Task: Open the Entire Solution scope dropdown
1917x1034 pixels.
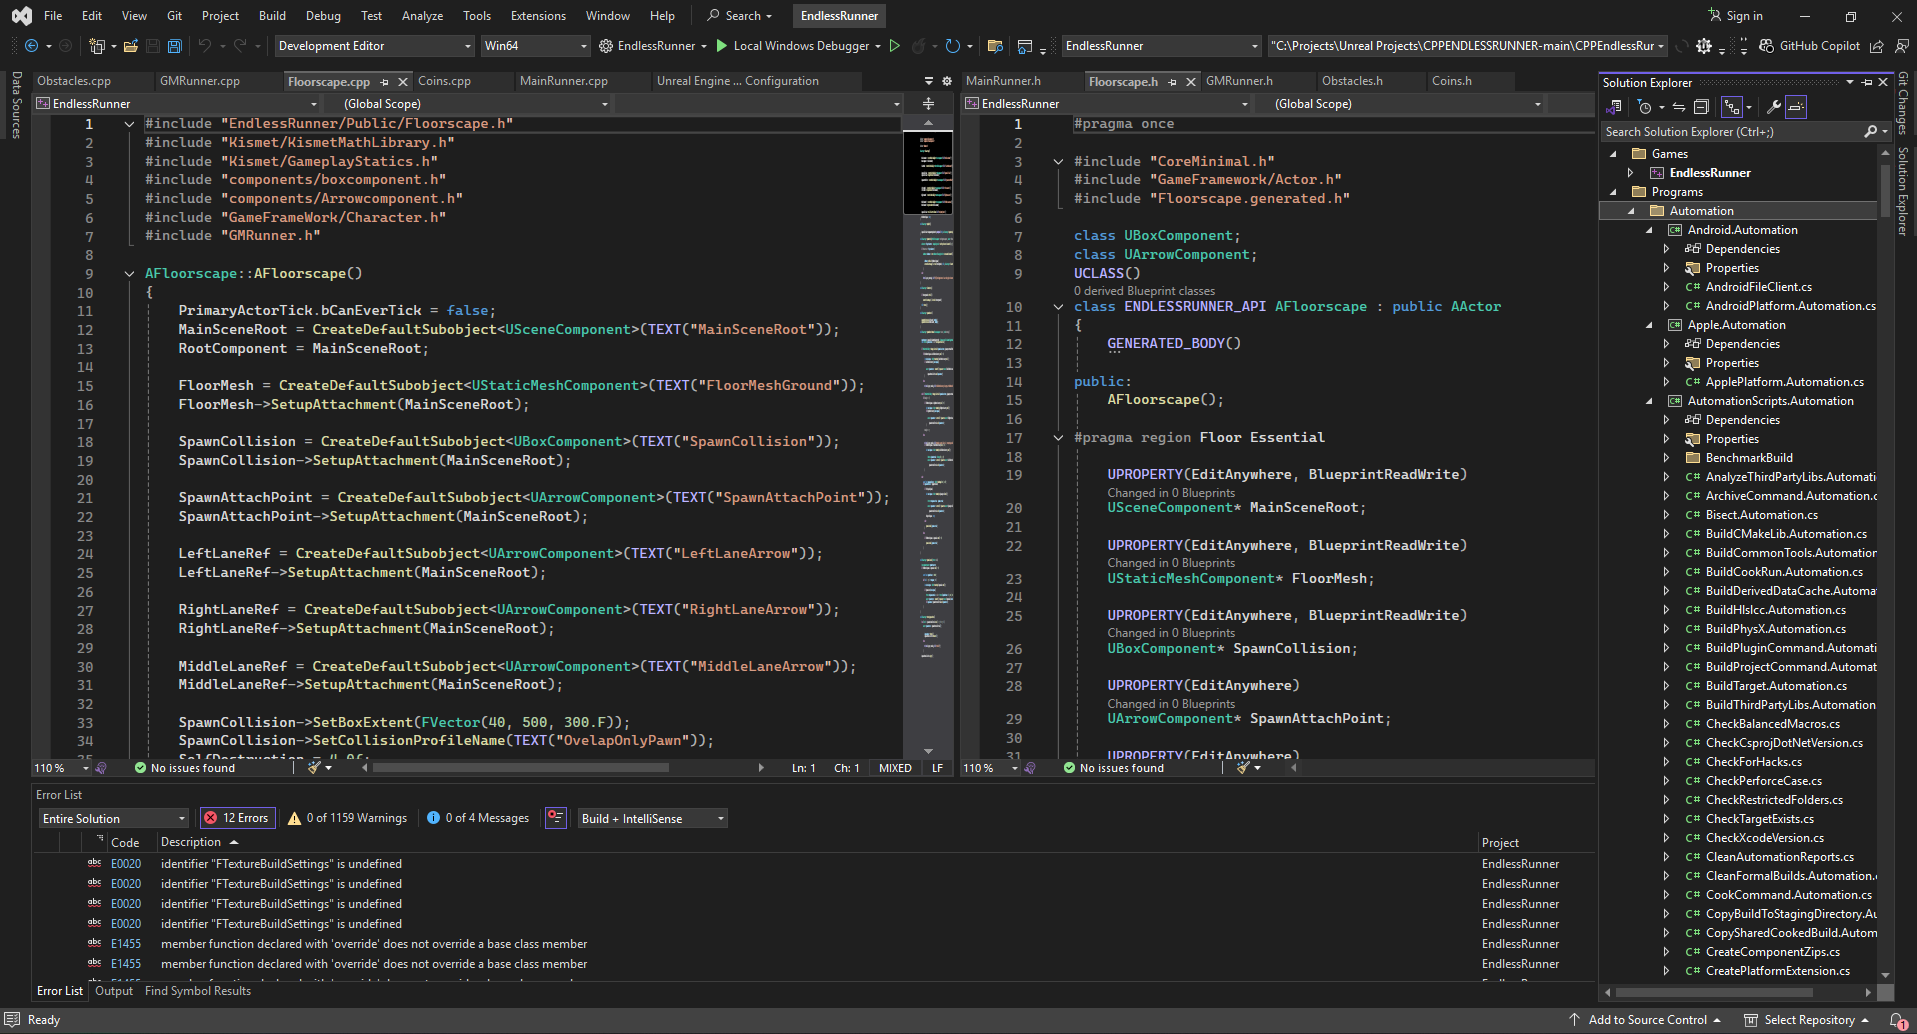Action: click(114, 819)
